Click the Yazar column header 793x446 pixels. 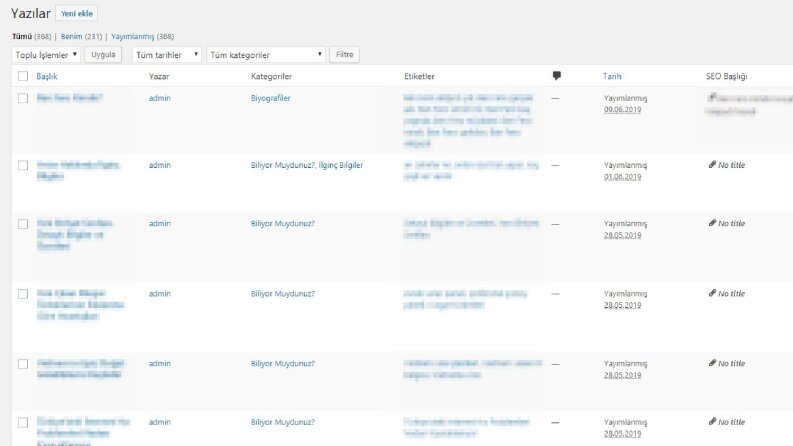point(159,76)
